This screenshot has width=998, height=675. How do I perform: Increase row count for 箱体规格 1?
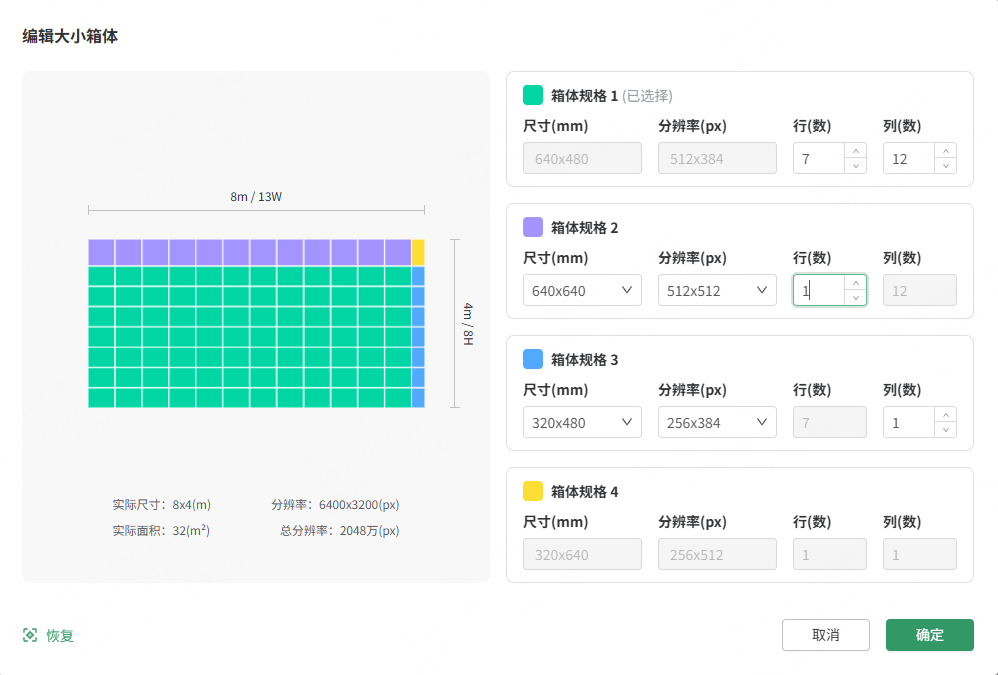tap(855, 151)
